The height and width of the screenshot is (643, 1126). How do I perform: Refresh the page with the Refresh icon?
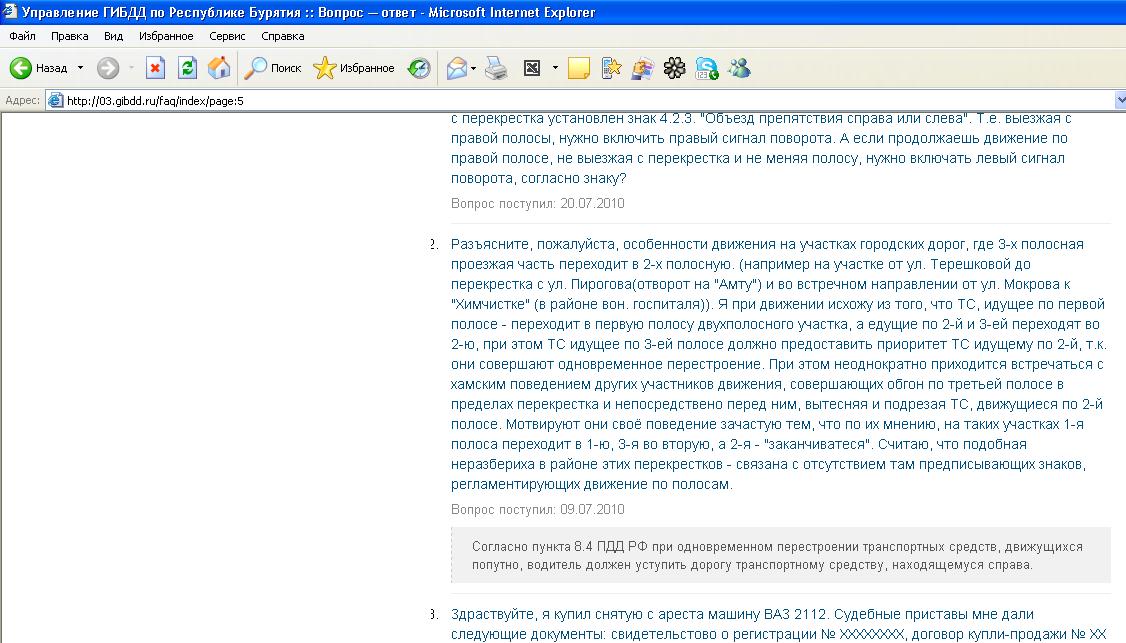[187, 68]
